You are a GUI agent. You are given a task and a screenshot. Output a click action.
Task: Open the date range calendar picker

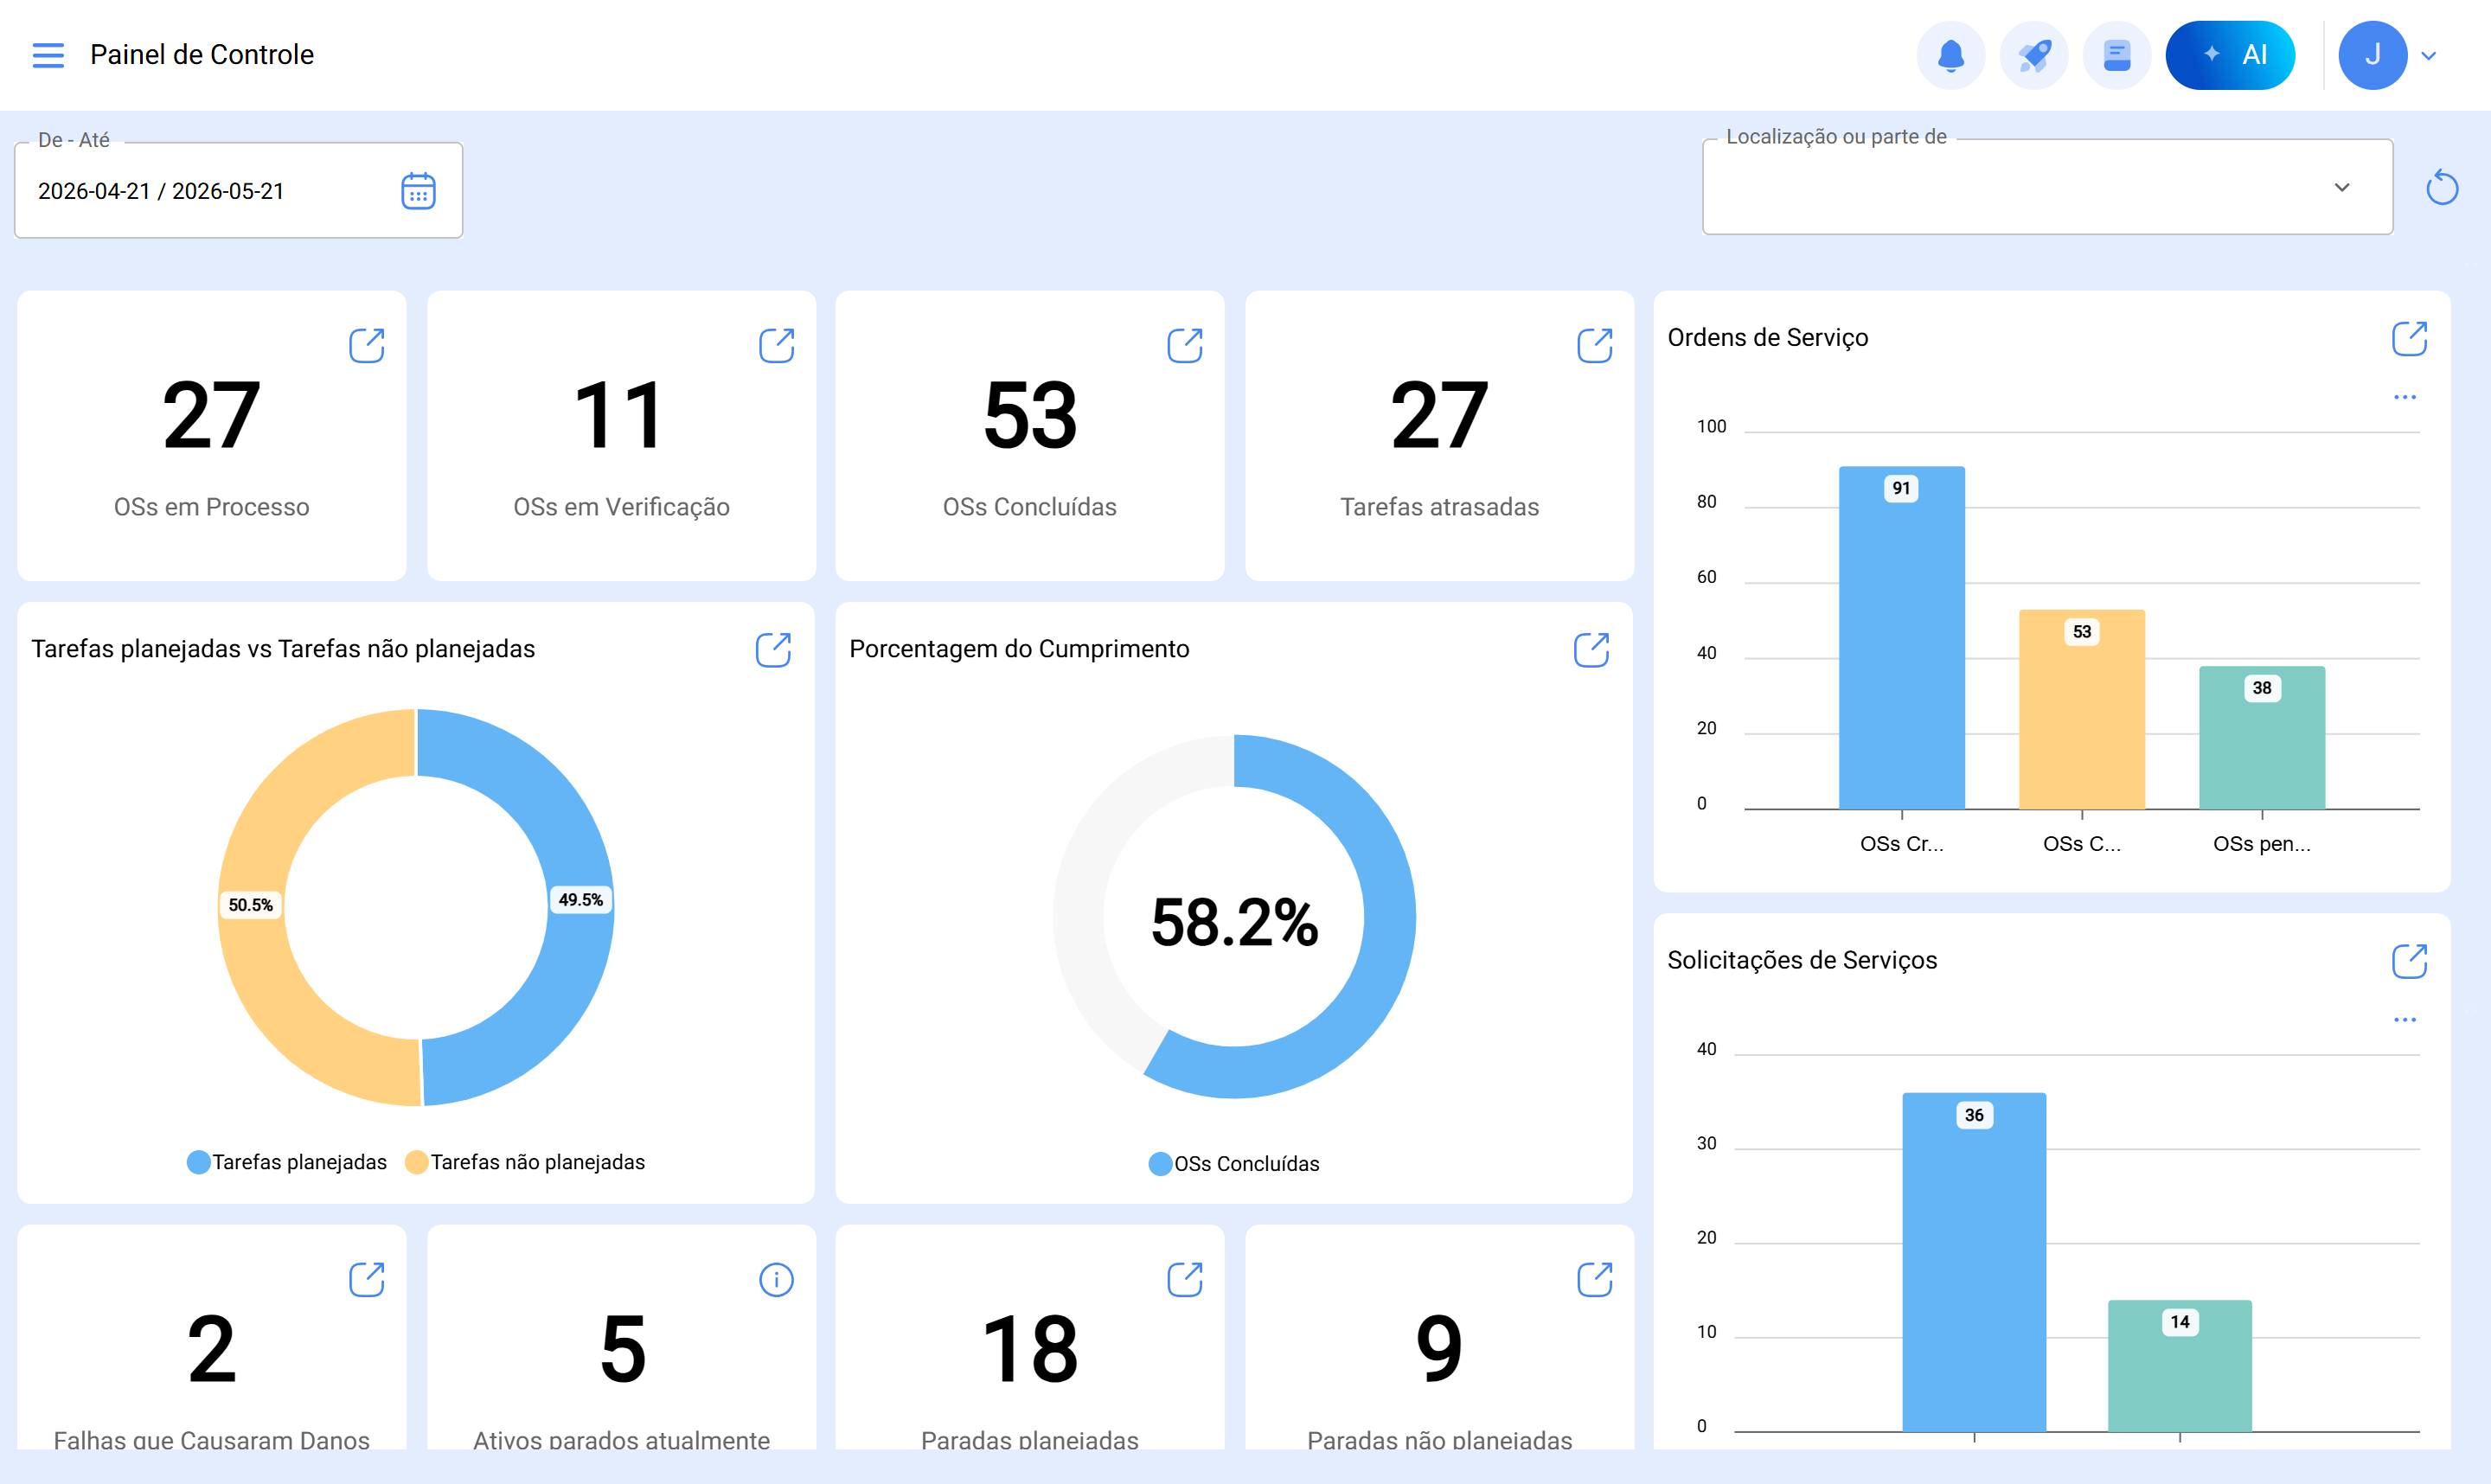(x=418, y=191)
